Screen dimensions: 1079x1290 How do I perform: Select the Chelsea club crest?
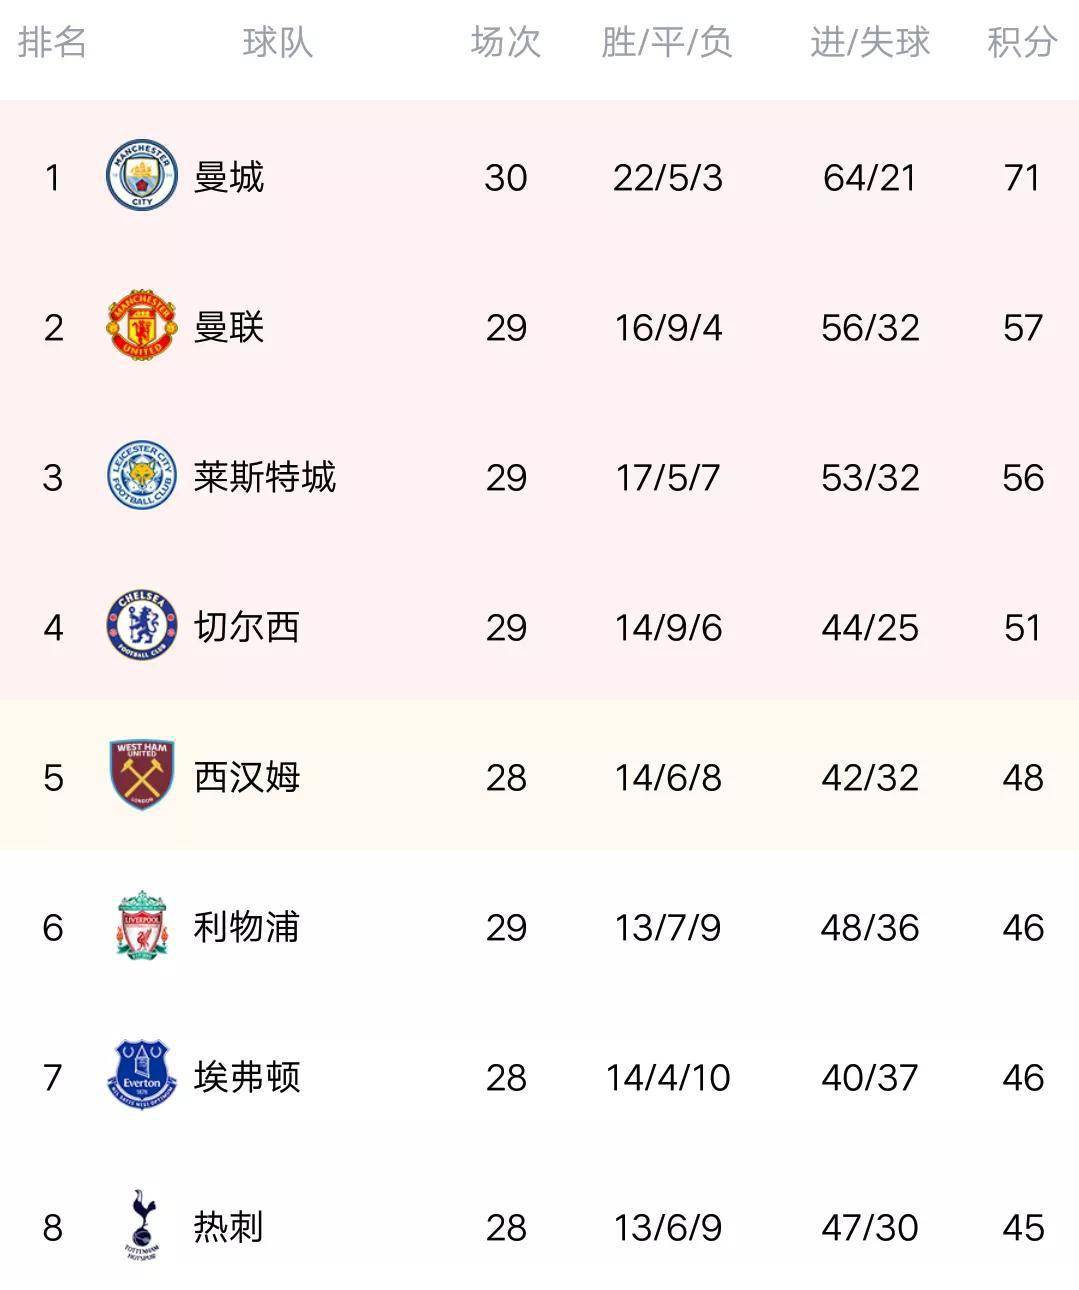tap(142, 625)
